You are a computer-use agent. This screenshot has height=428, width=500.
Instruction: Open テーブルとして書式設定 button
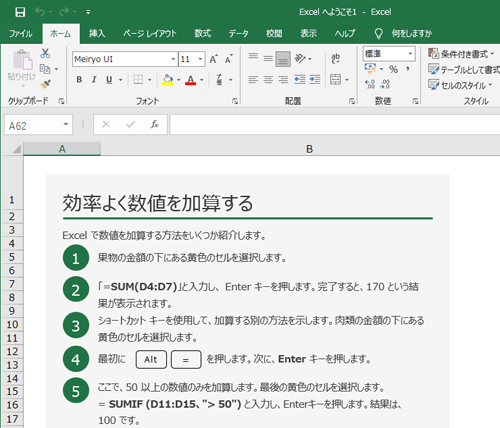pos(464,69)
